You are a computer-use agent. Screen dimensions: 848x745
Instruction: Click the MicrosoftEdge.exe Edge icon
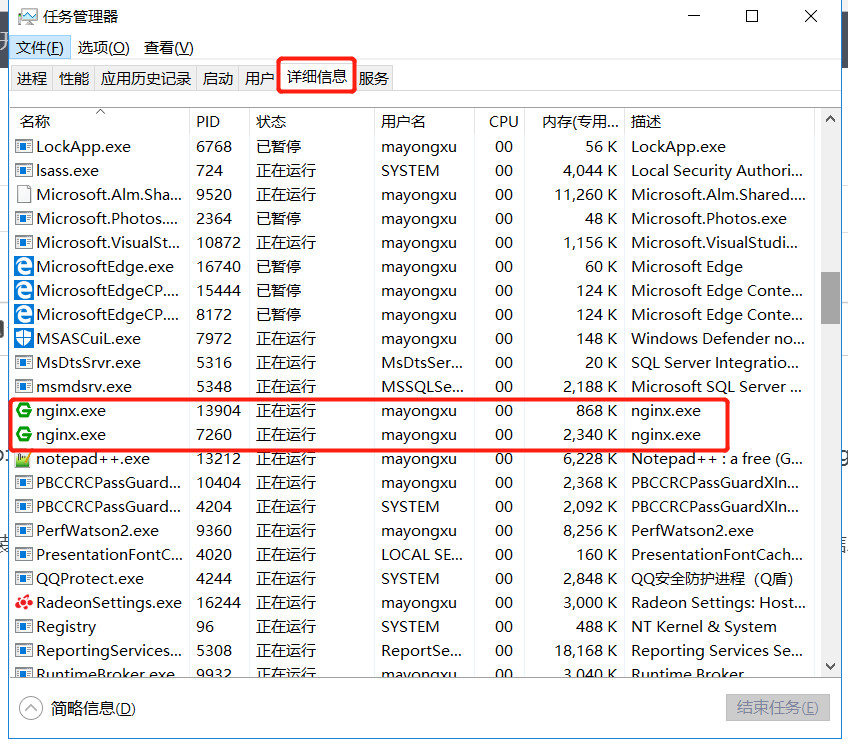tap(23, 267)
